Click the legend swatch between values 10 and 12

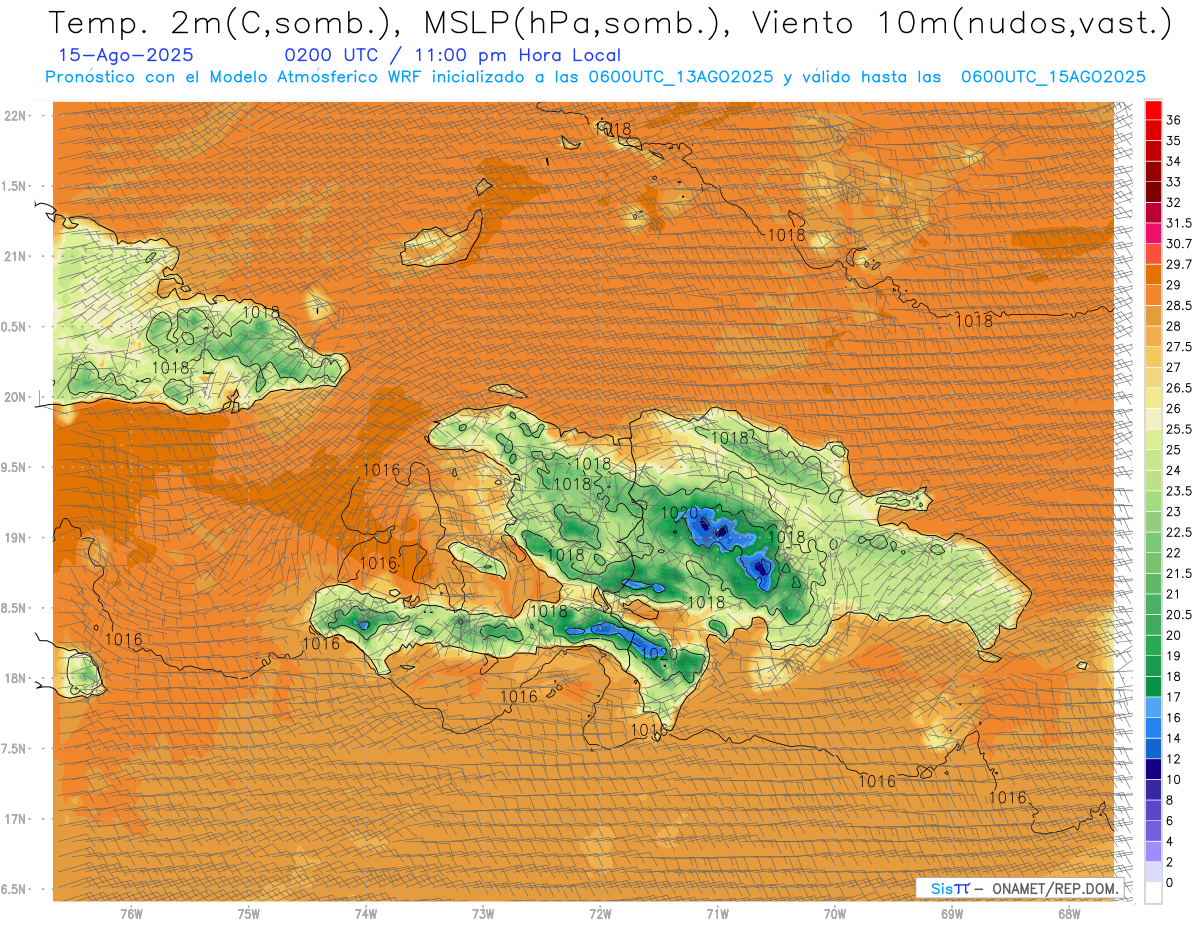pyautogui.click(x=1153, y=769)
